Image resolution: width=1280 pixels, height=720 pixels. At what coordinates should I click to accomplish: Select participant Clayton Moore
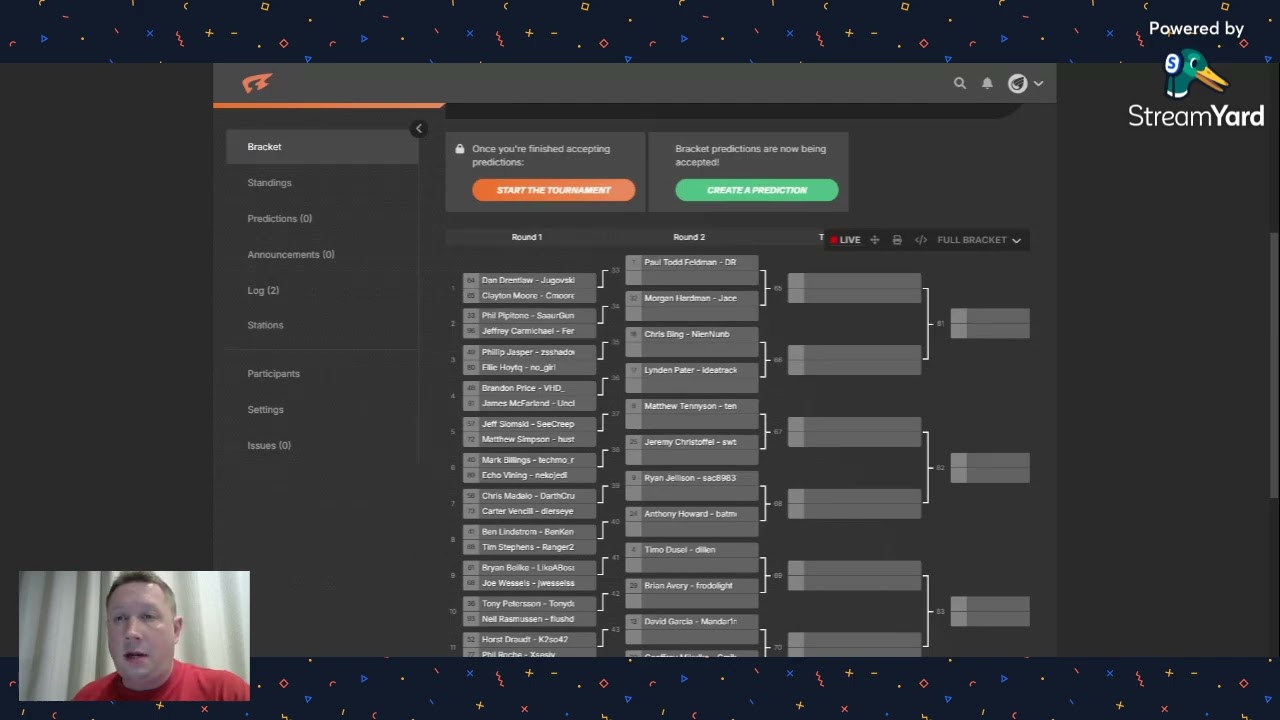click(529, 296)
